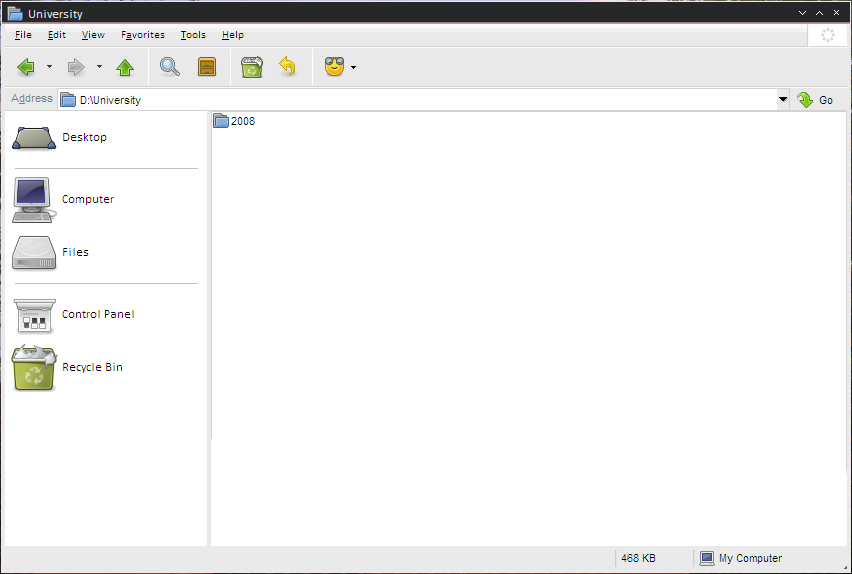Expand the address bar dropdown
The height and width of the screenshot is (574, 852).
783,99
